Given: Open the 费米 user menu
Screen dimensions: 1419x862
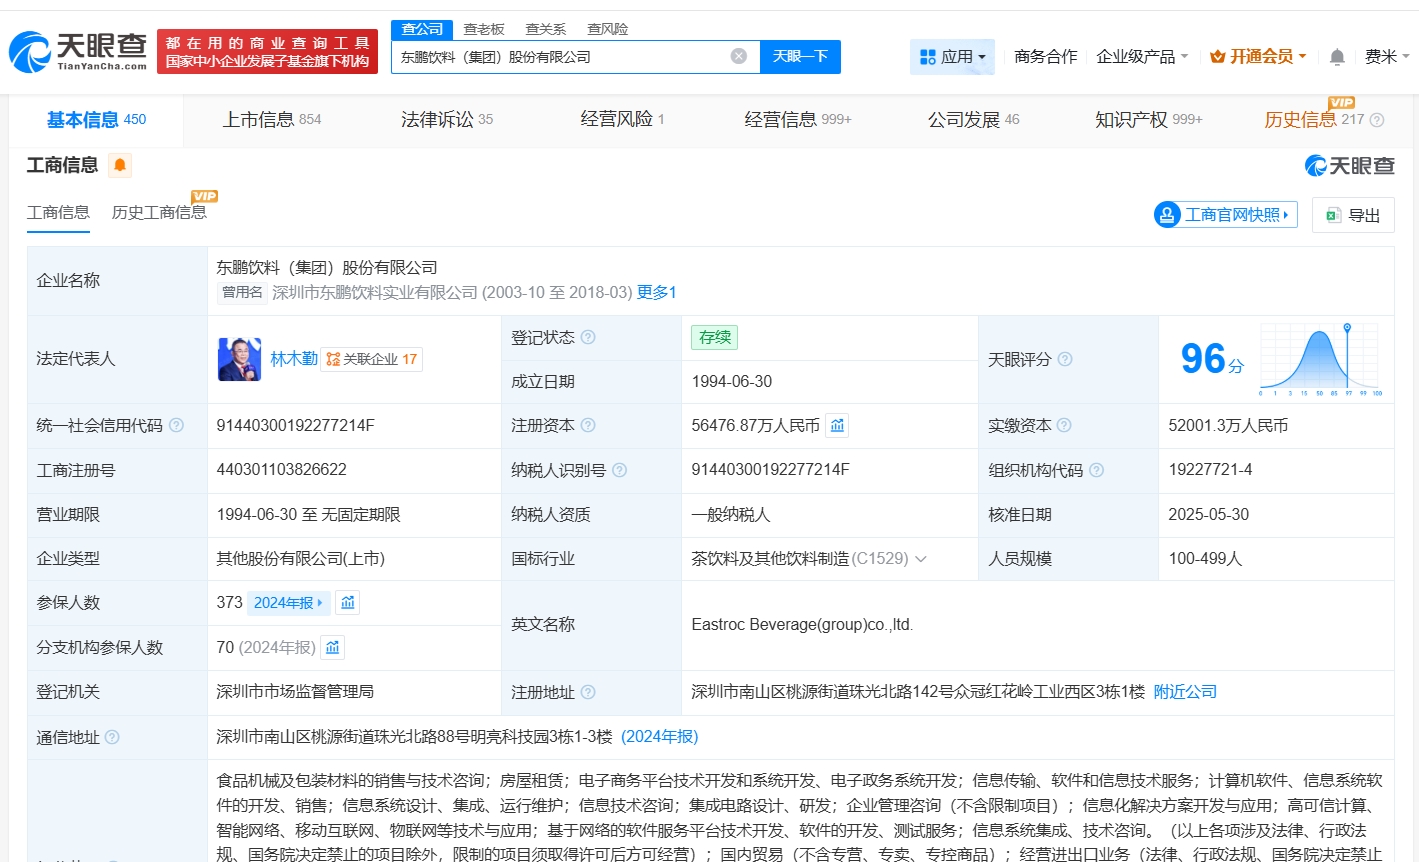Looking at the screenshot, I should coord(1387,57).
